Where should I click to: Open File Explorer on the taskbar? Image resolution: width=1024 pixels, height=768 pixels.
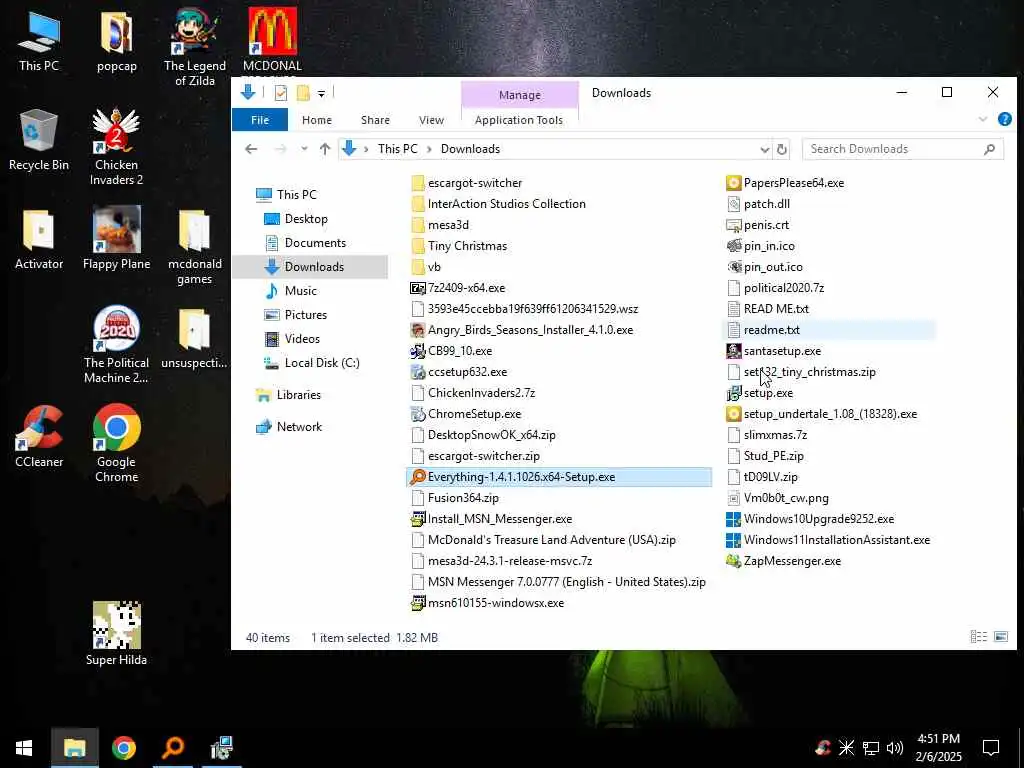(x=74, y=748)
